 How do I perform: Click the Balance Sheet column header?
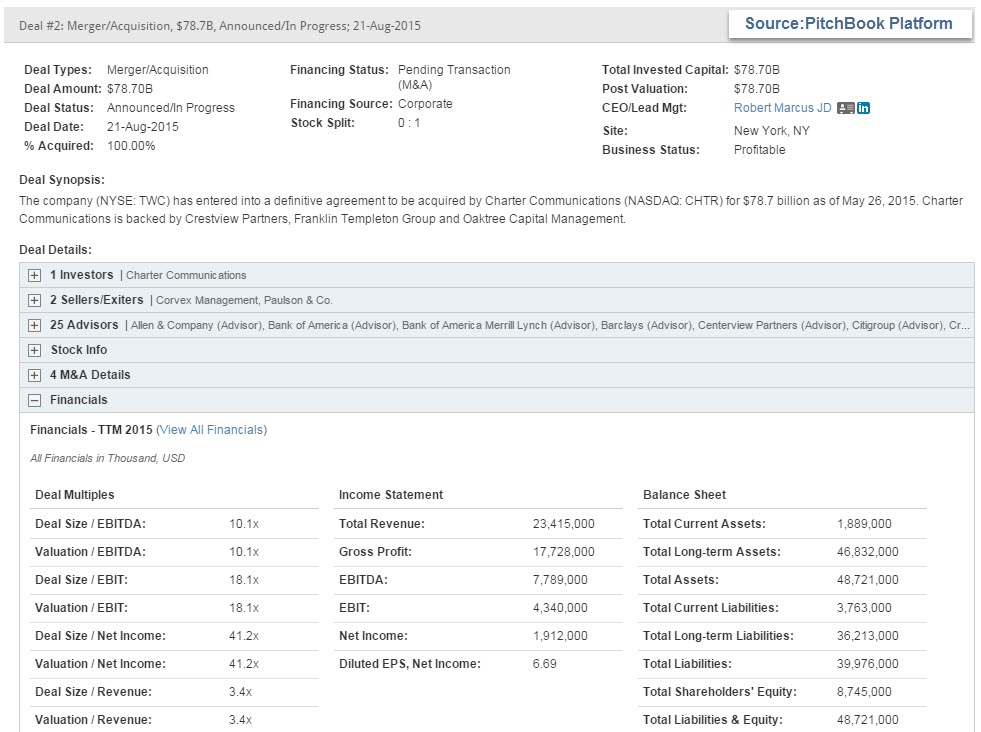tap(684, 495)
